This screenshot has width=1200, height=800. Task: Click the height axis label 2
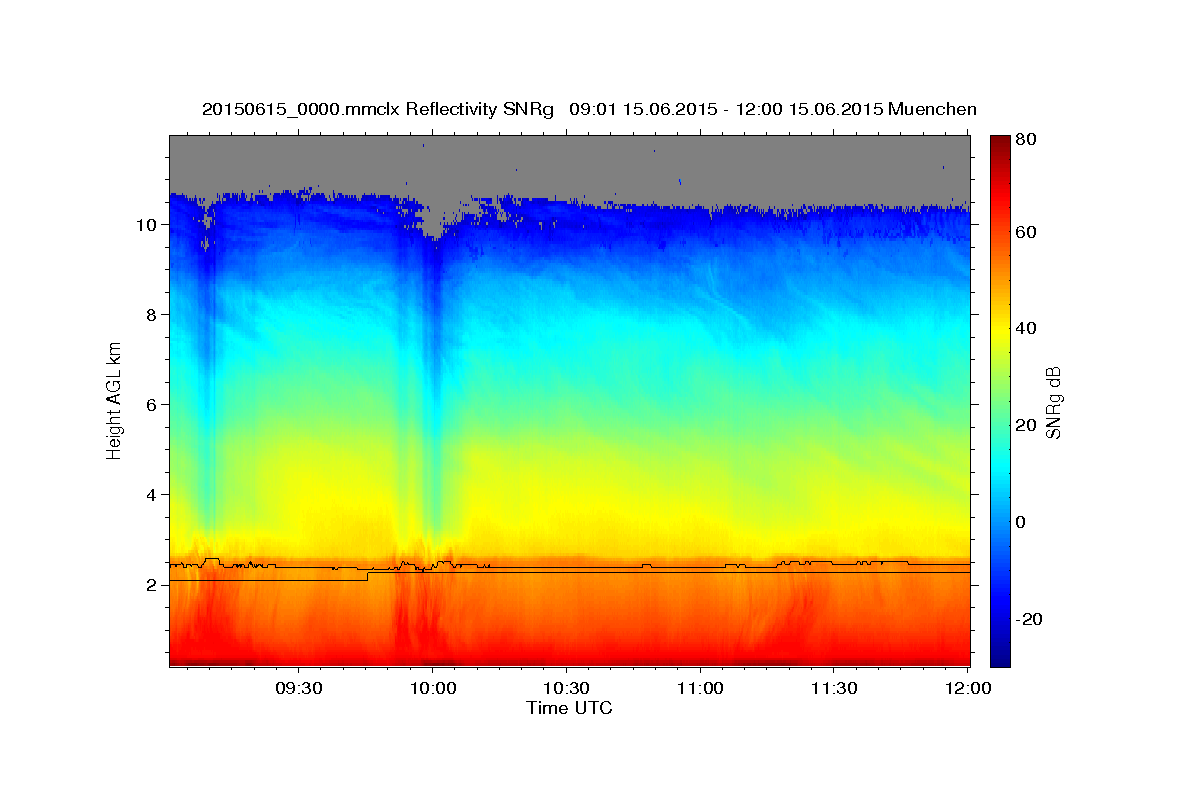150,585
